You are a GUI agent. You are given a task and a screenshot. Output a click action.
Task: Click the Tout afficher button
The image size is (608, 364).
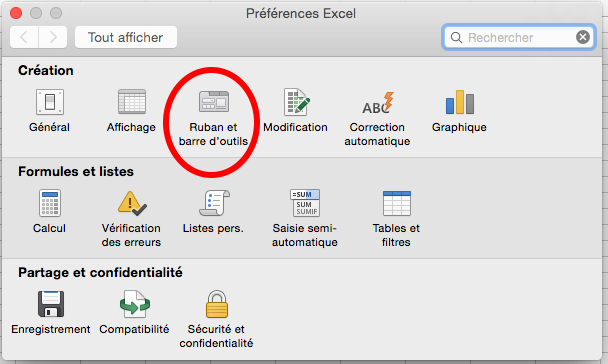pos(126,37)
